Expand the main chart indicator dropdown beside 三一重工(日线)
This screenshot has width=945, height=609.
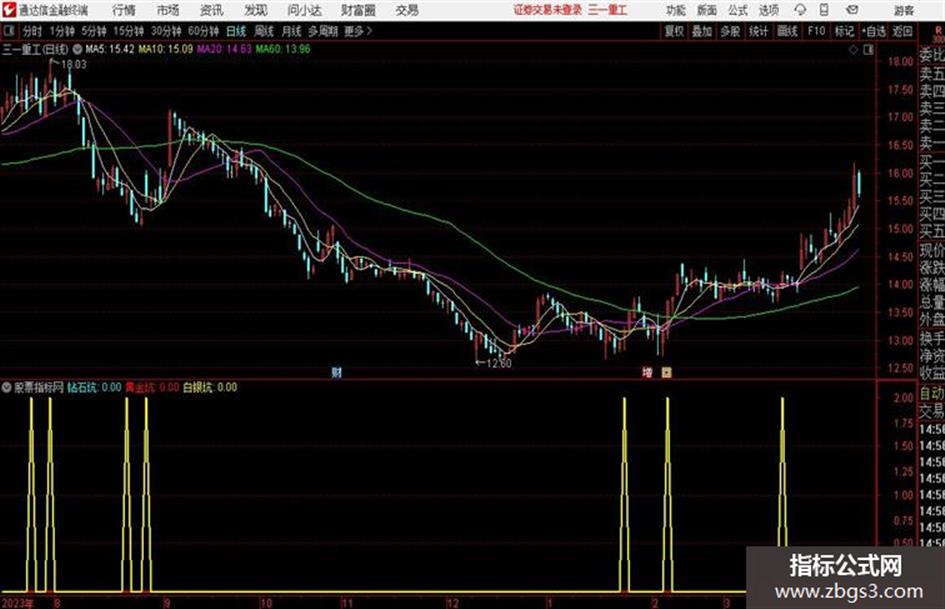(77, 49)
